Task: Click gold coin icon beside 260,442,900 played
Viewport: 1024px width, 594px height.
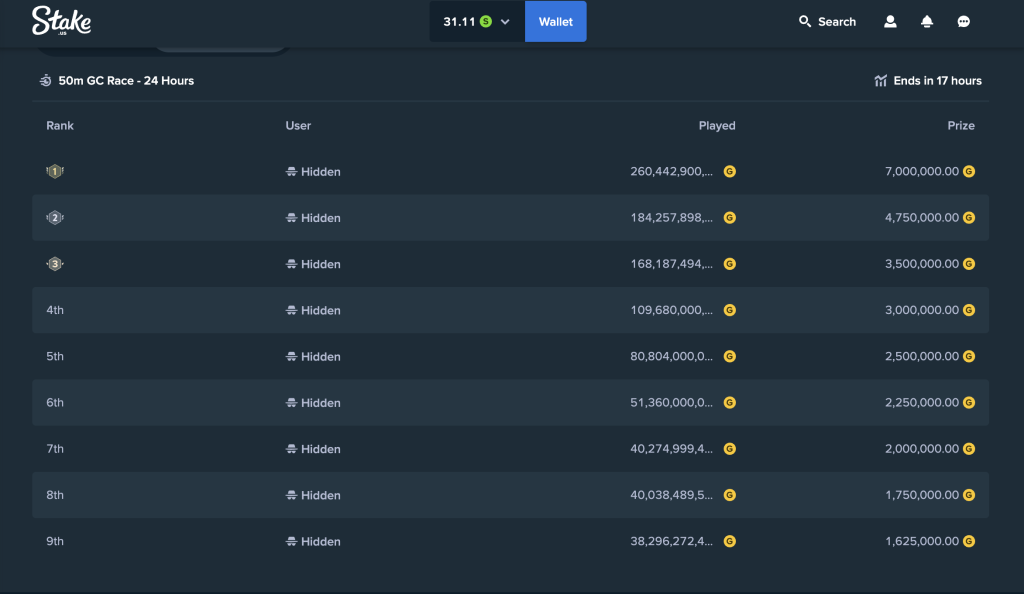Action: pyautogui.click(x=729, y=172)
